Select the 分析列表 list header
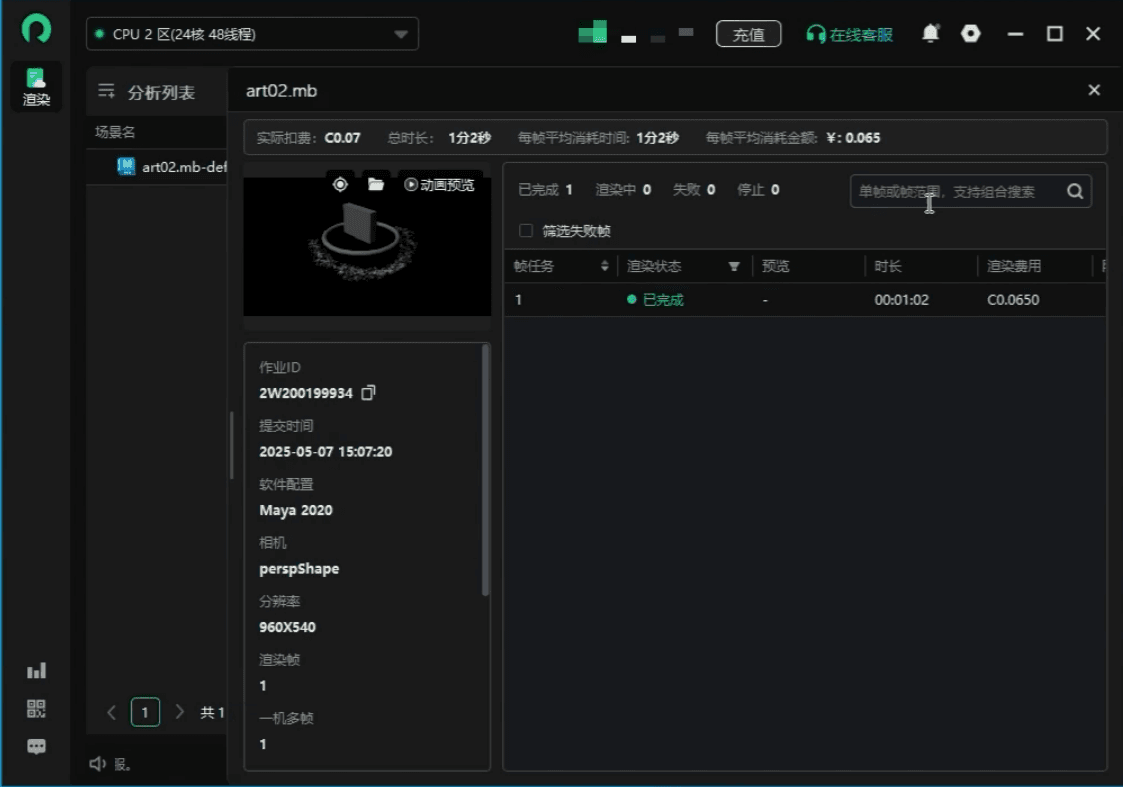This screenshot has width=1123, height=787. coord(160,93)
